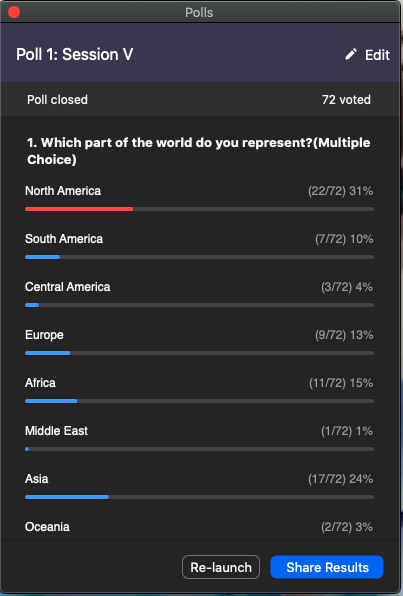Select the Oceania option label
The image size is (403, 596).
click(47, 527)
